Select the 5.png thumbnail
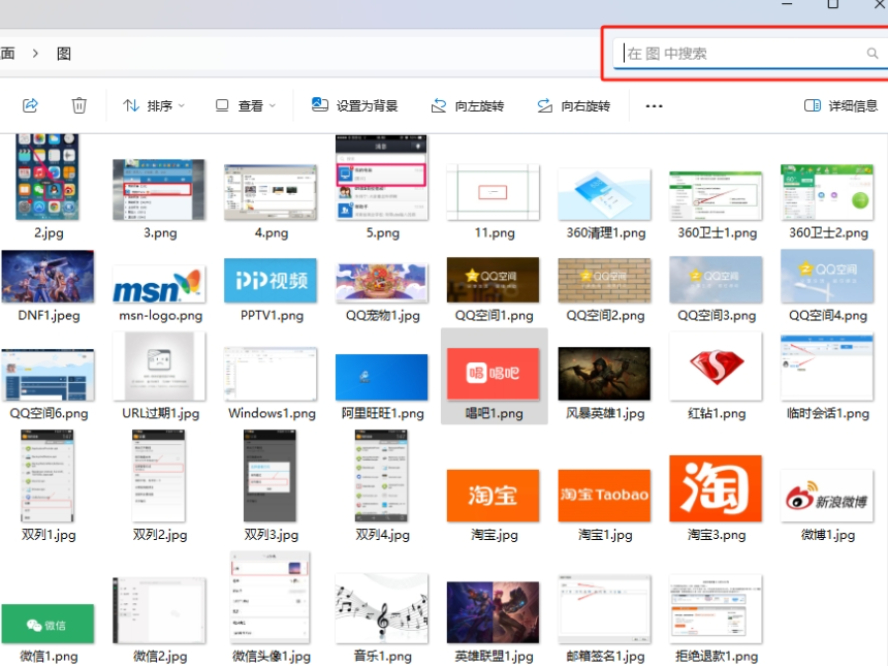Viewport: 888px width, 666px height. [x=382, y=177]
